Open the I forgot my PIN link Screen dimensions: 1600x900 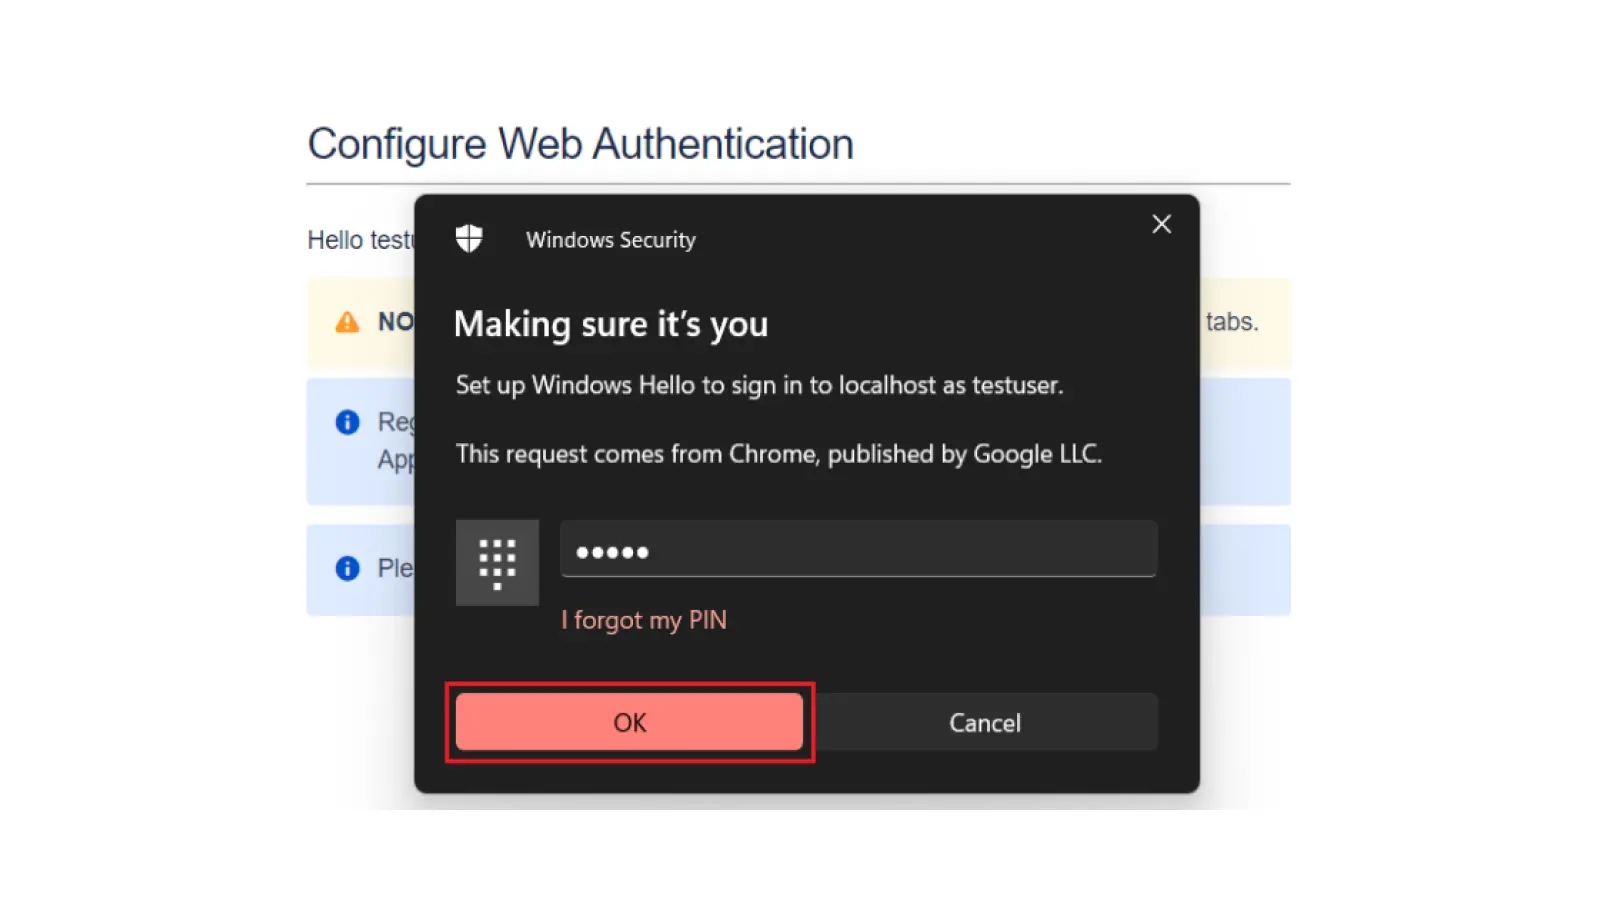click(643, 620)
